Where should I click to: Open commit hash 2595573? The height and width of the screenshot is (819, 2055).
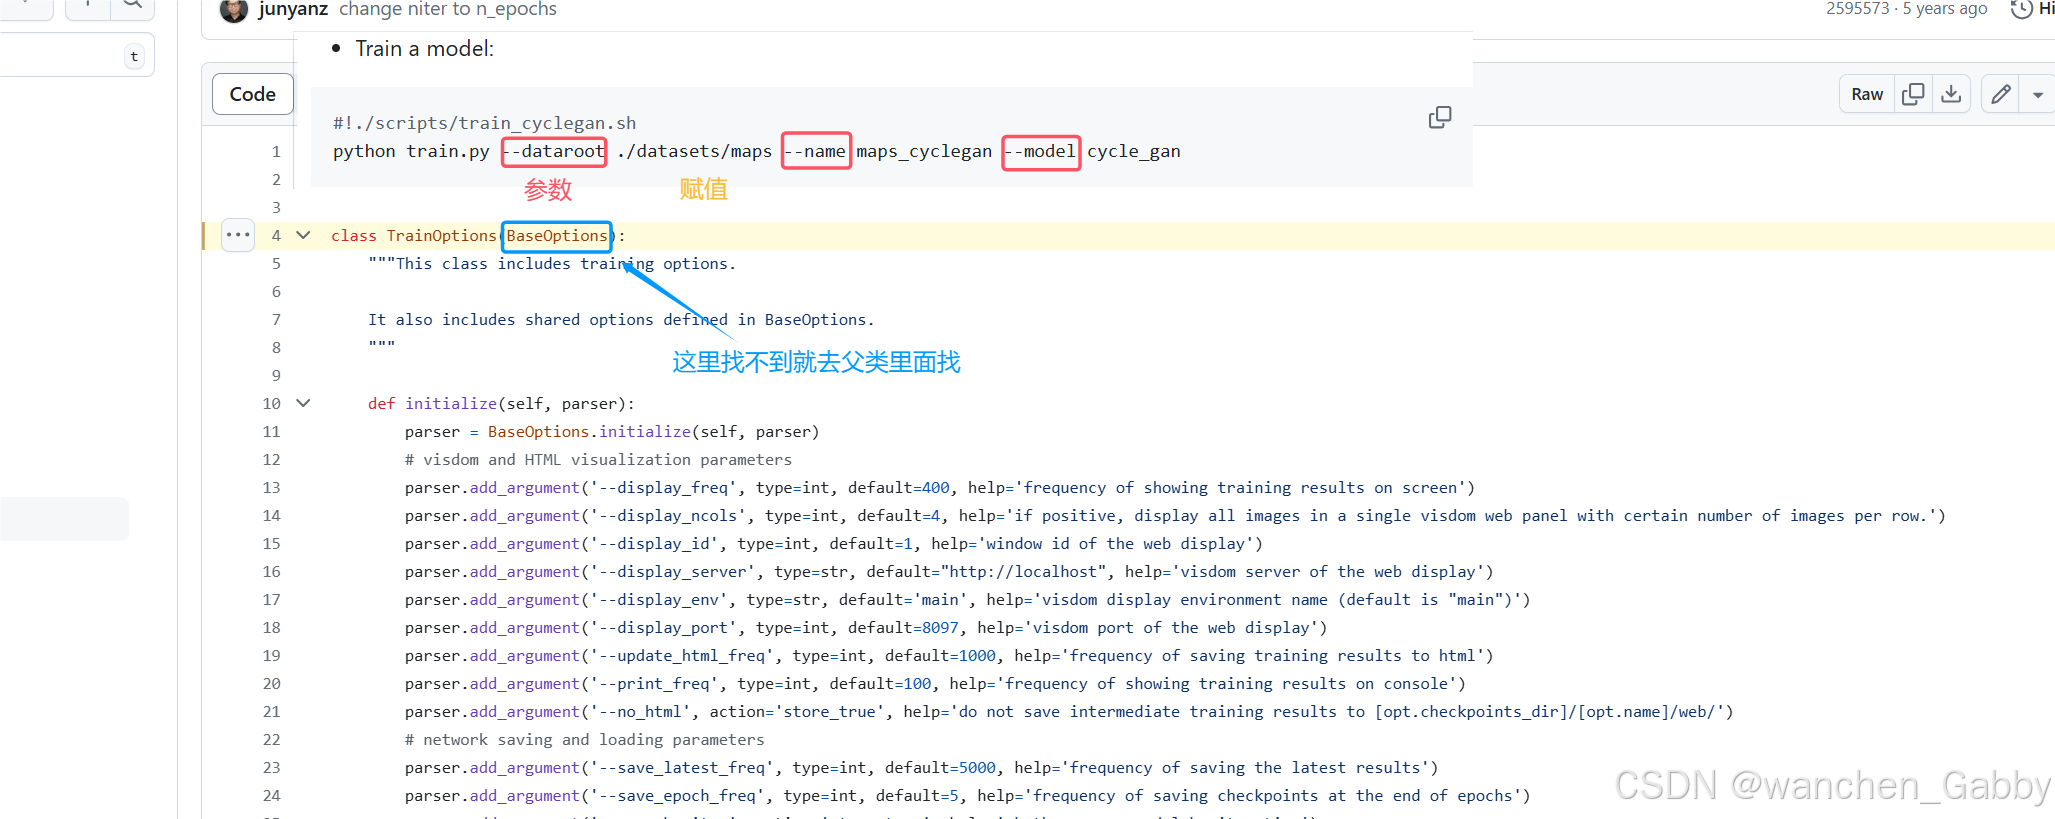pyautogui.click(x=1857, y=9)
